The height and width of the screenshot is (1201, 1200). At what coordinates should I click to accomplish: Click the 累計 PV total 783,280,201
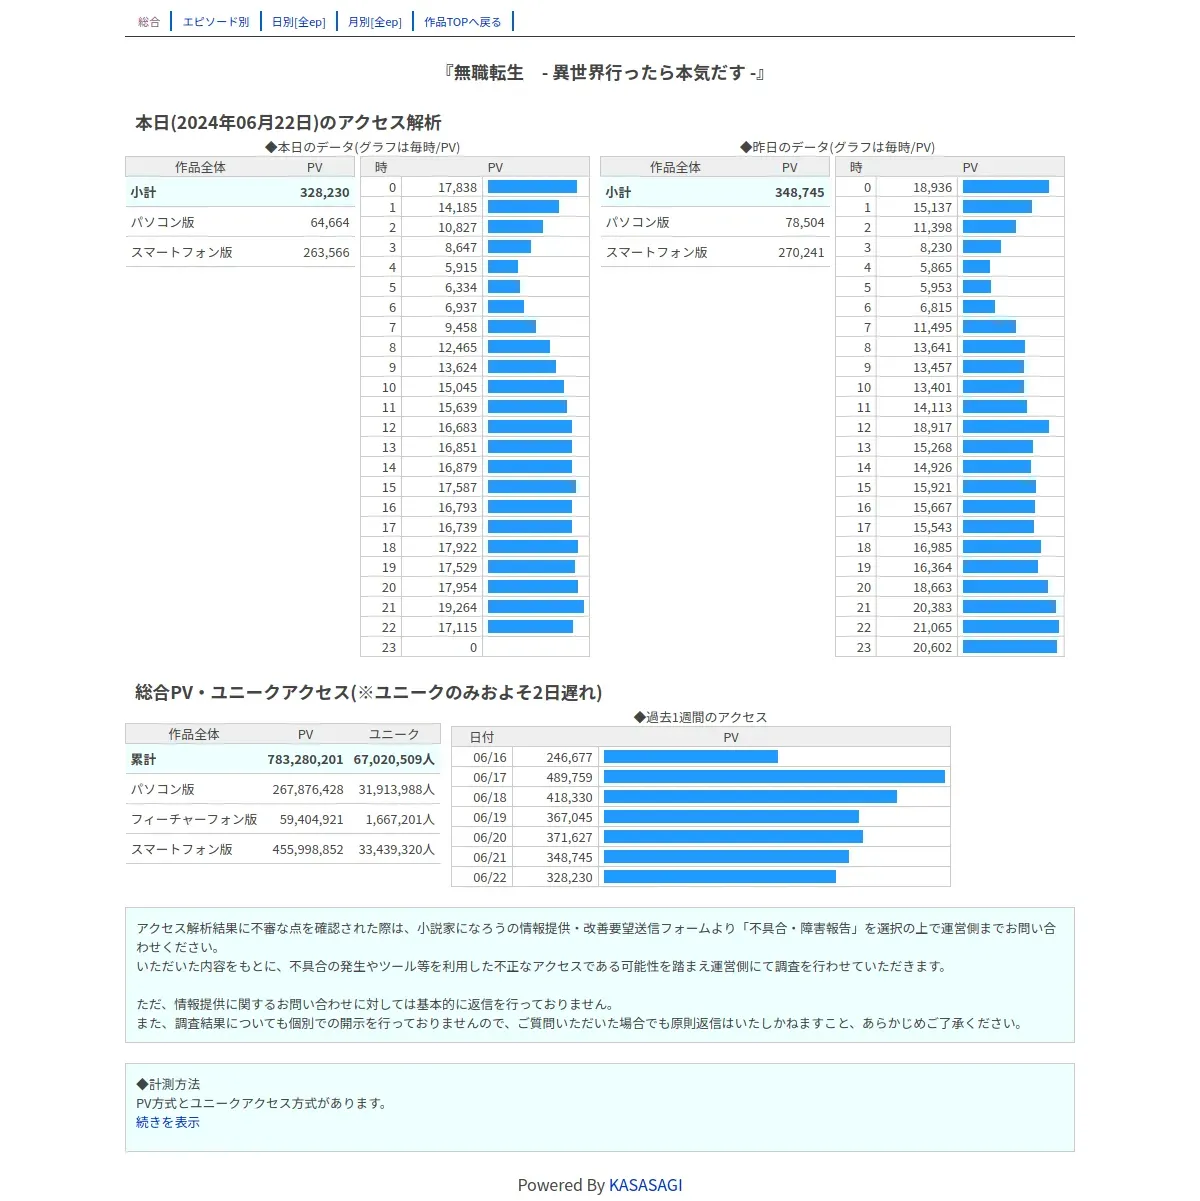tap(305, 760)
